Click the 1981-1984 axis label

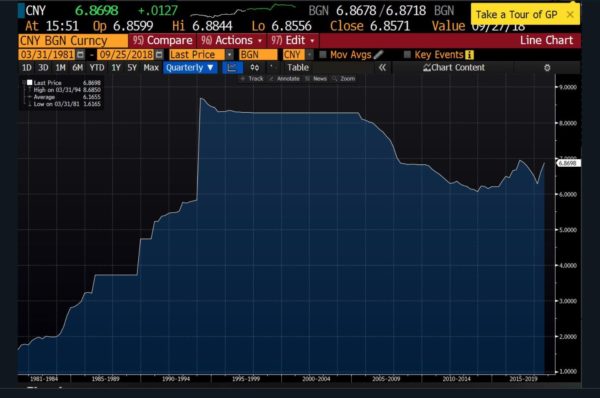44,379
